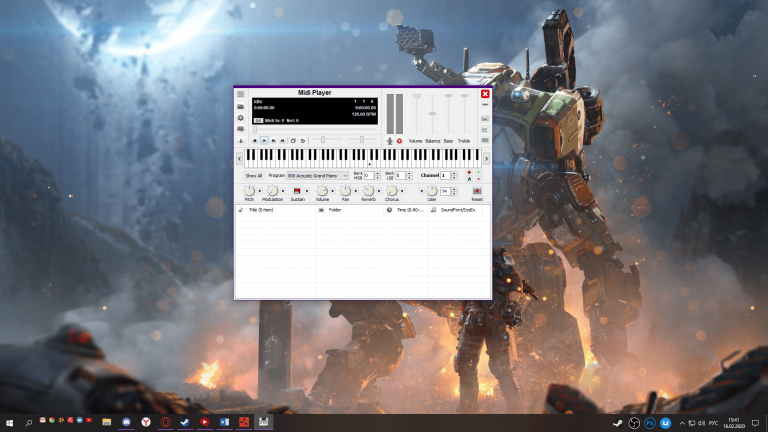Viewport: 768px width, 432px height.
Task: Open the hamburger menu in Midi Player
Action: click(x=240, y=94)
